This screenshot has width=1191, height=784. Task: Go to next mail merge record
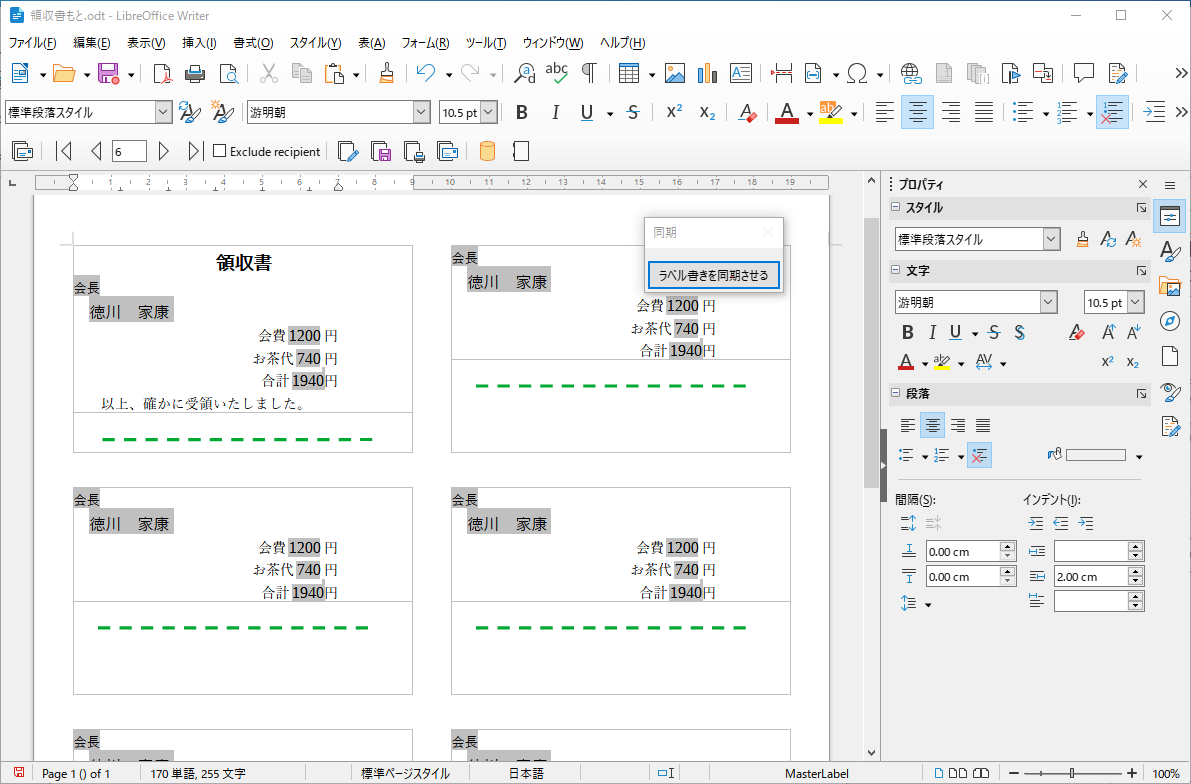tap(163, 151)
